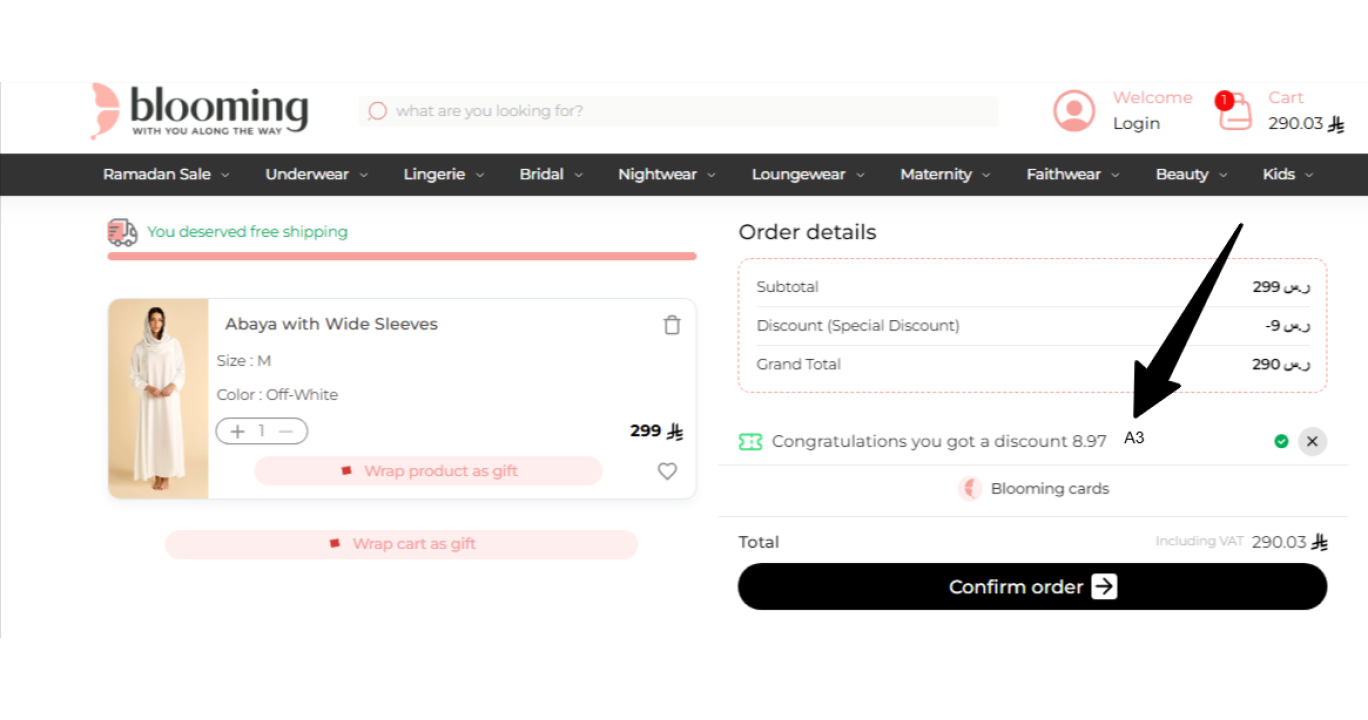
Task: Expand the Ramadan Sale menu
Action: point(166,174)
